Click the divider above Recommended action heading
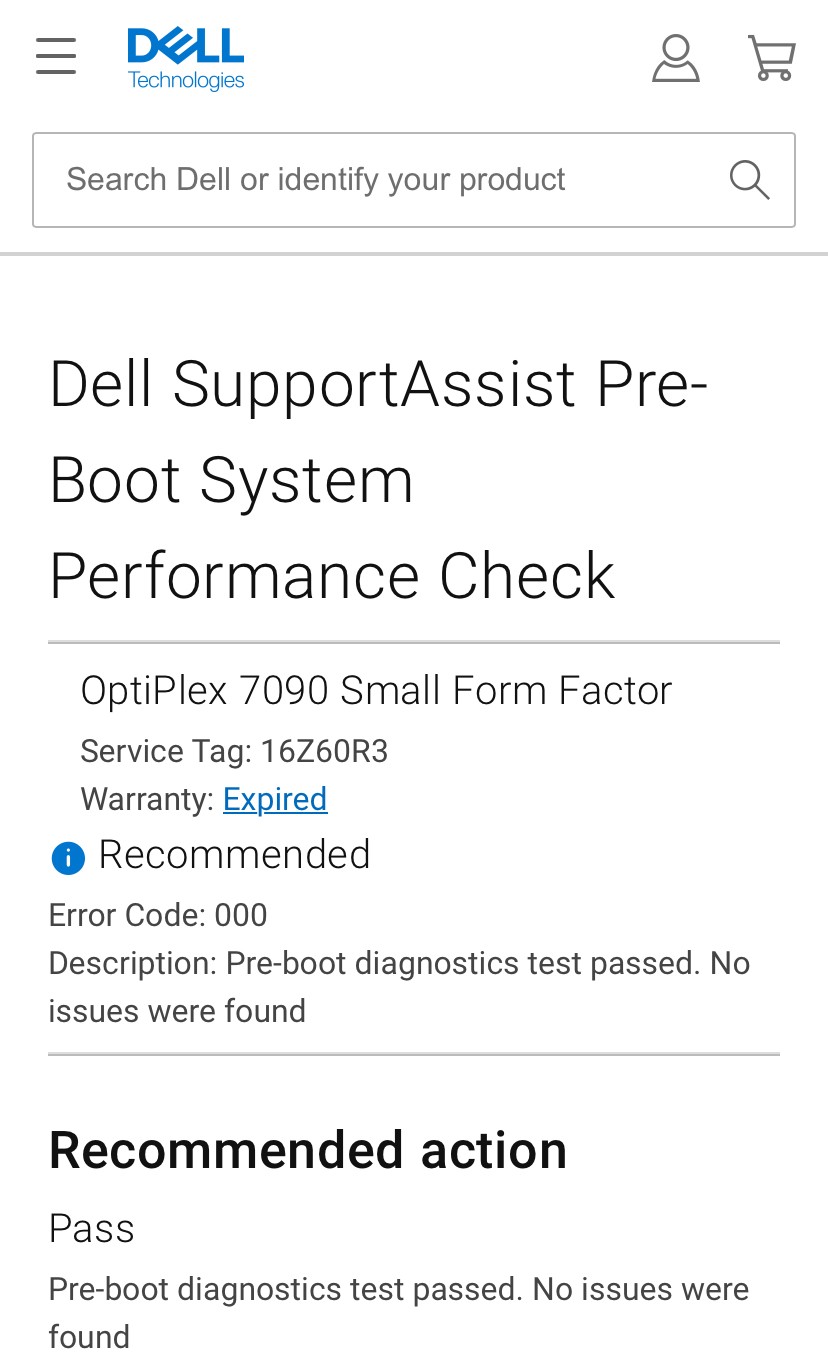828x1363 pixels. coord(414,1054)
